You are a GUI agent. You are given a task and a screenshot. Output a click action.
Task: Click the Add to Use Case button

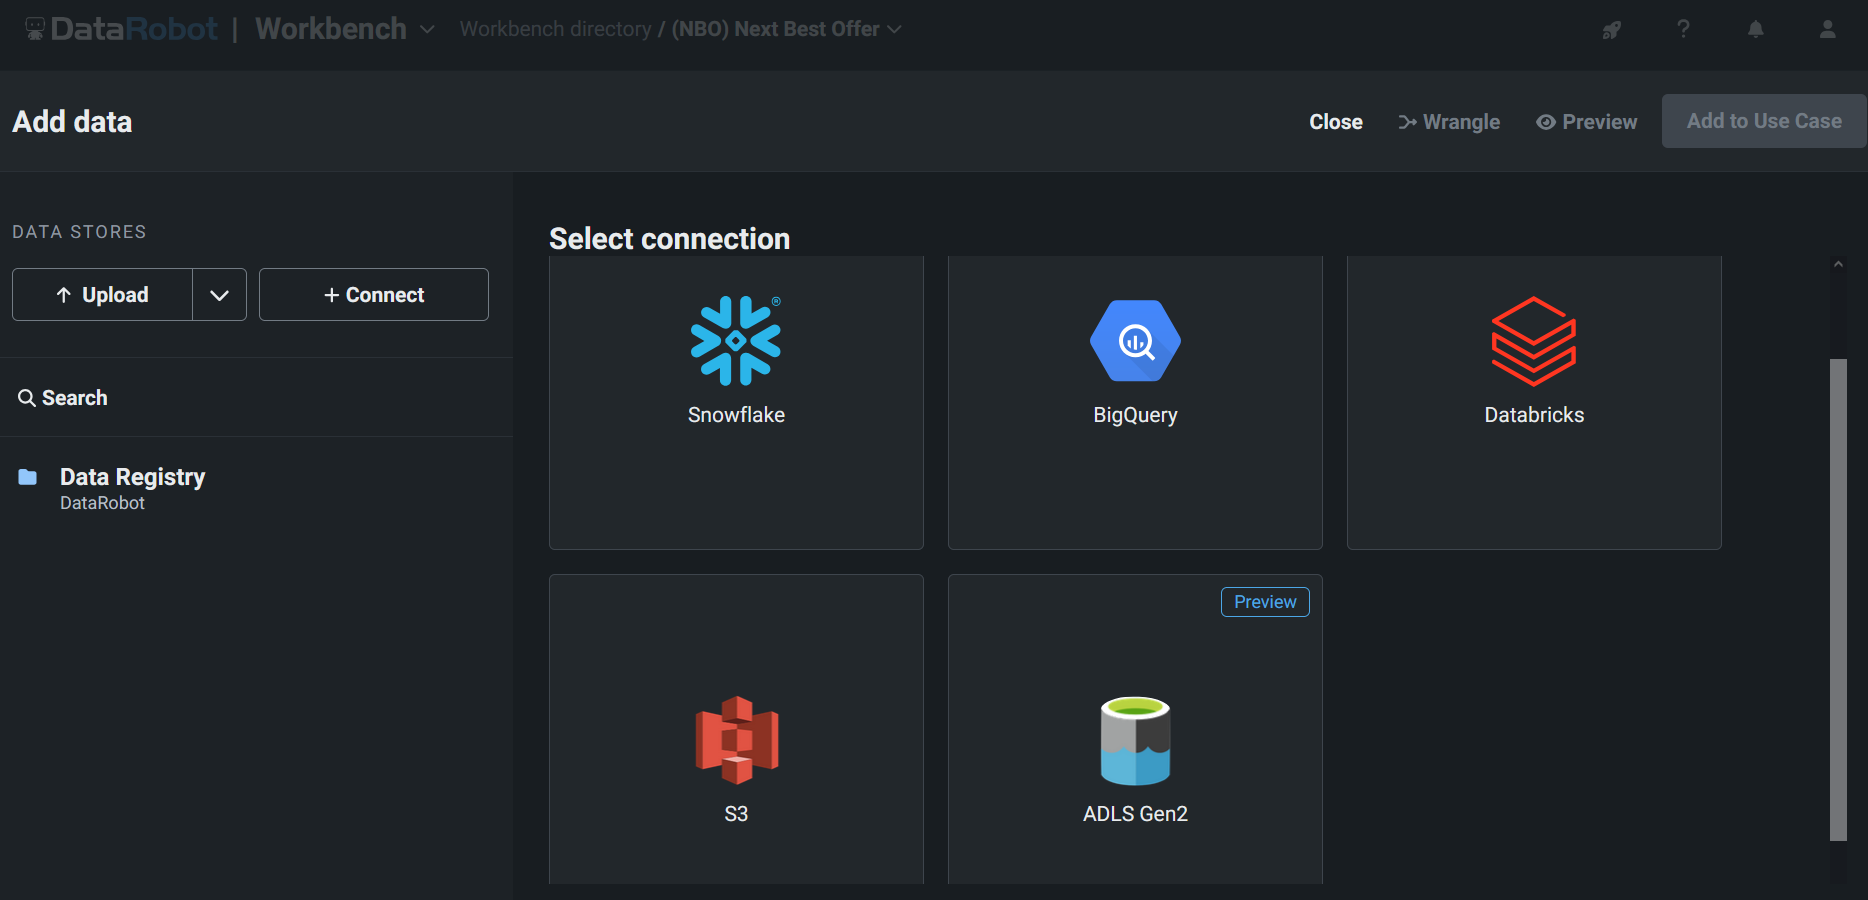(x=1763, y=120)
